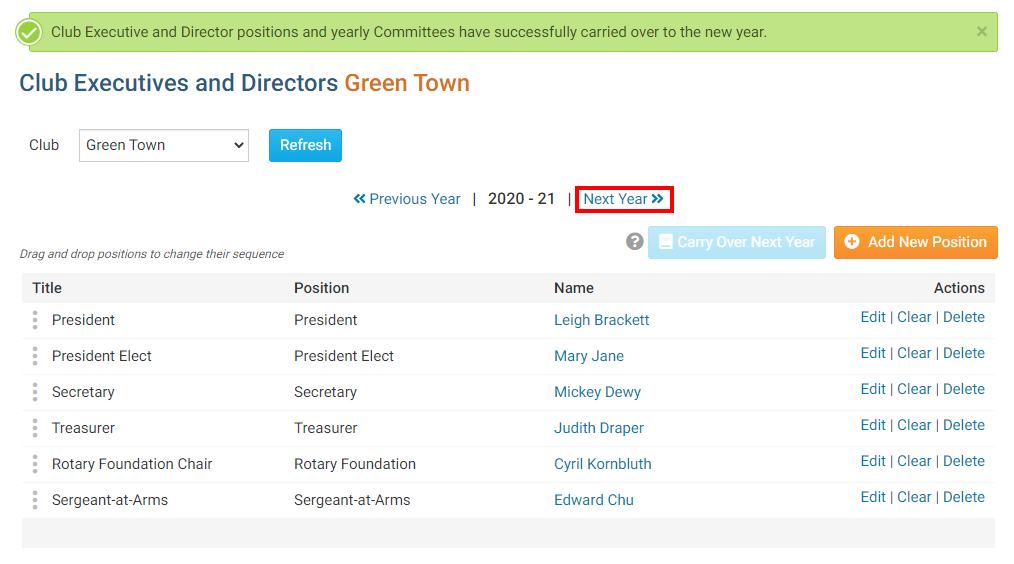Edit the President Elect position
This screenshot has height=564, width=1014.
(x=872, y=353)
